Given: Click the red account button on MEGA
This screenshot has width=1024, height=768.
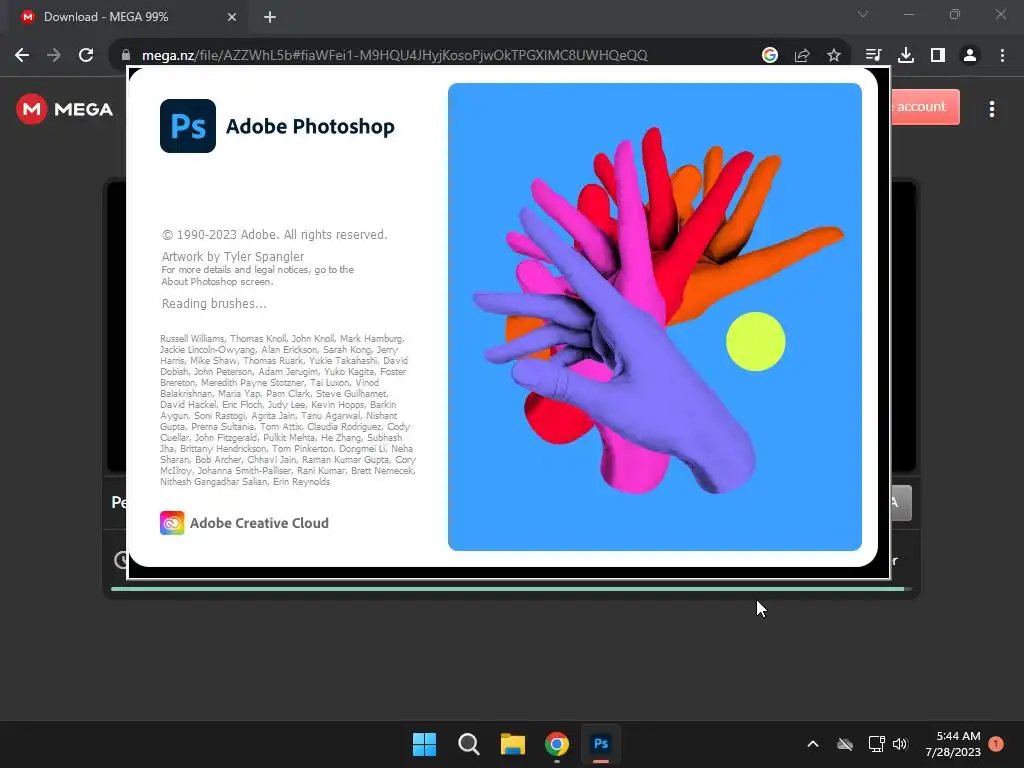Looking at the screenshot, I should (925, 106).
